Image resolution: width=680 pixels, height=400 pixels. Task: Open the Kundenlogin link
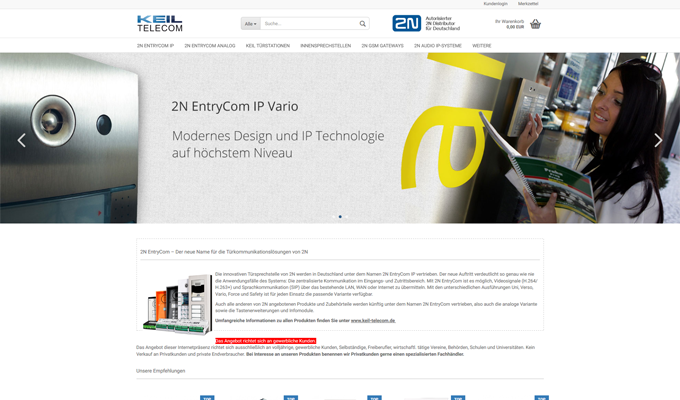[x=495, y=3]
